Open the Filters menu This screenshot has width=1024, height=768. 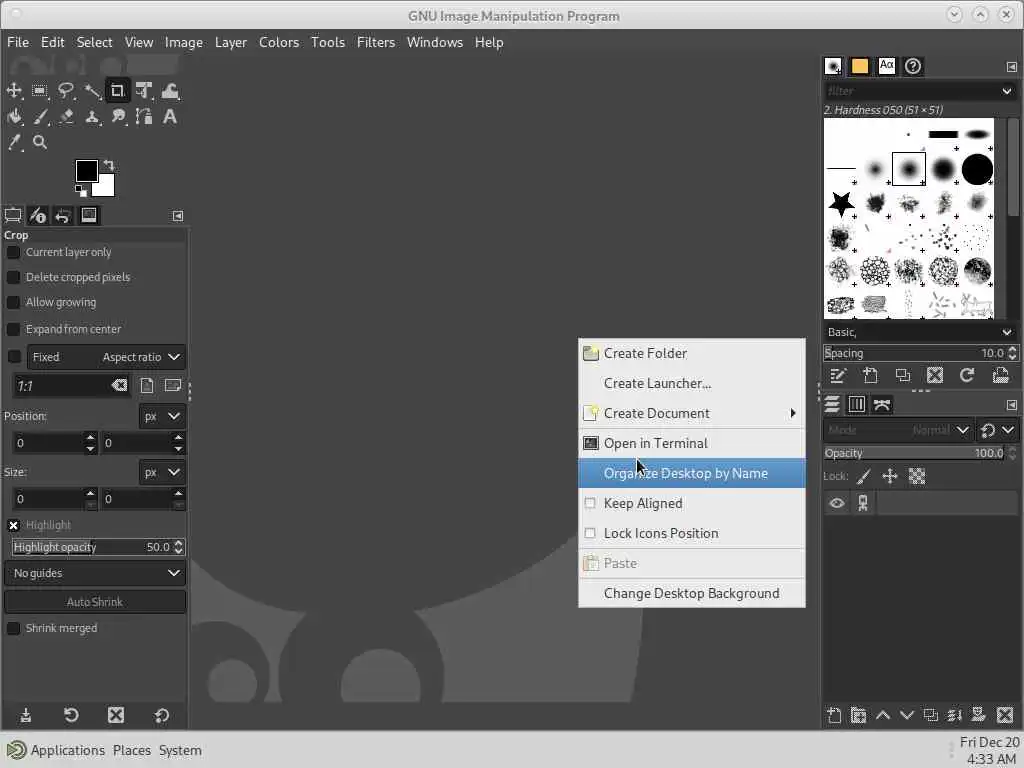(x=376, y=42)
